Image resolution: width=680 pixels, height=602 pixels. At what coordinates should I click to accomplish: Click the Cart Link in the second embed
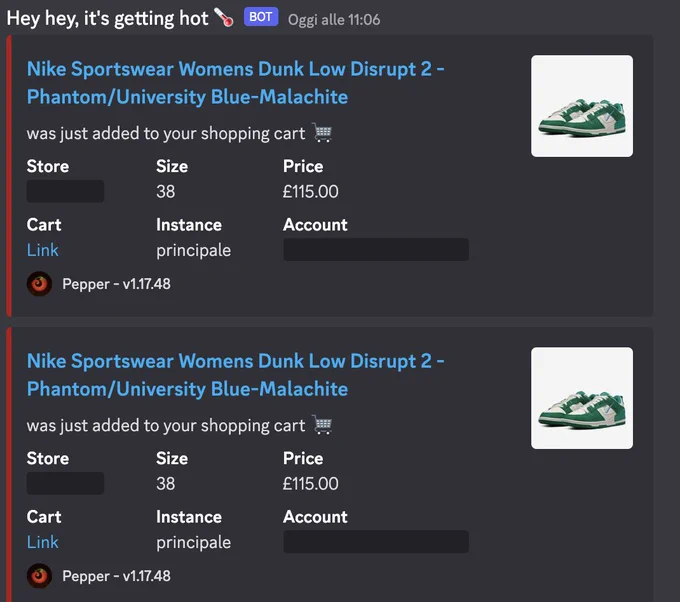click(42, 542)
